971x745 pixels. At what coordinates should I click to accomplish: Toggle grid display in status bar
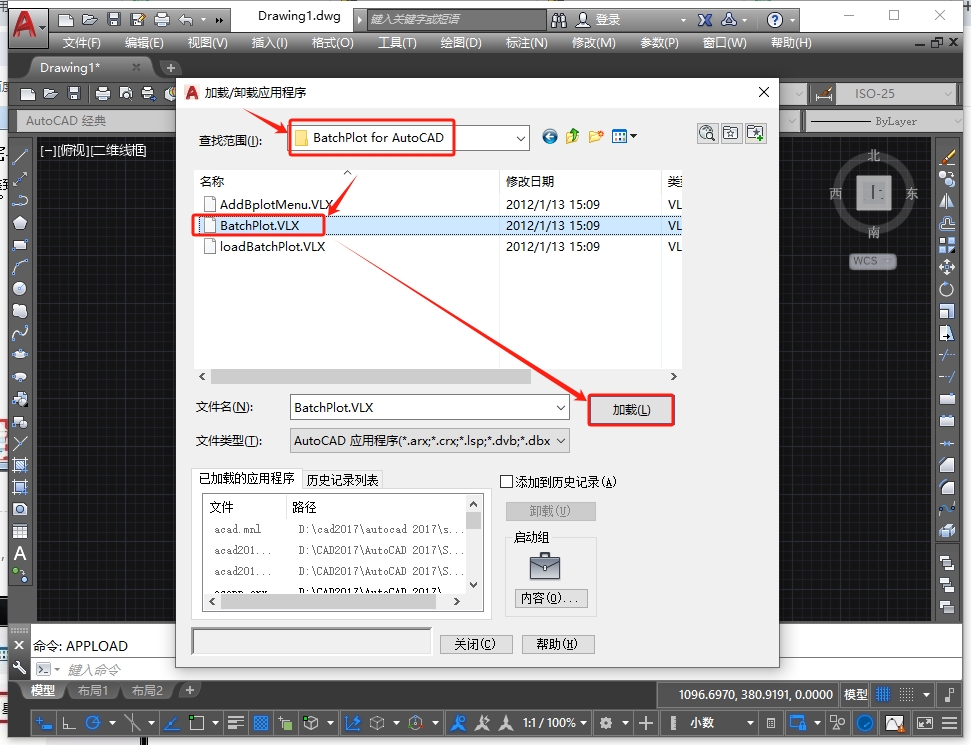click(x=883, y=694)
